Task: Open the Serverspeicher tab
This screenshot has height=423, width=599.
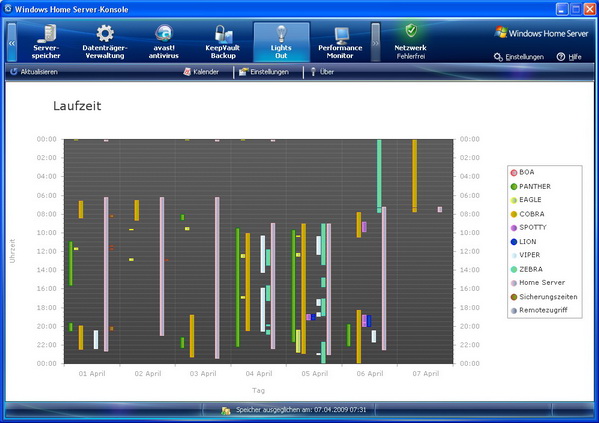Action: 46,42
